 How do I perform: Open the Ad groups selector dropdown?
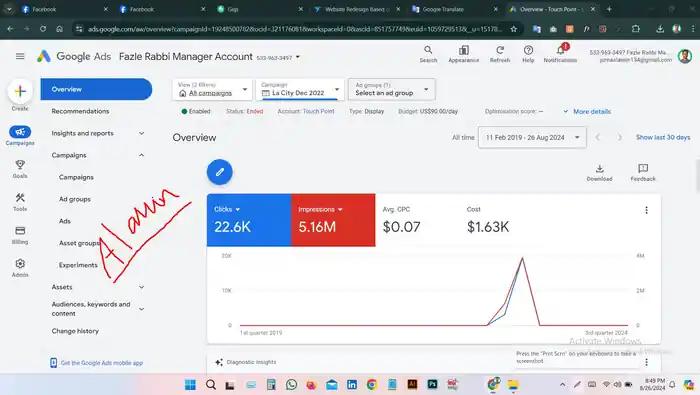pyautogui.click(x=392, y=90)
